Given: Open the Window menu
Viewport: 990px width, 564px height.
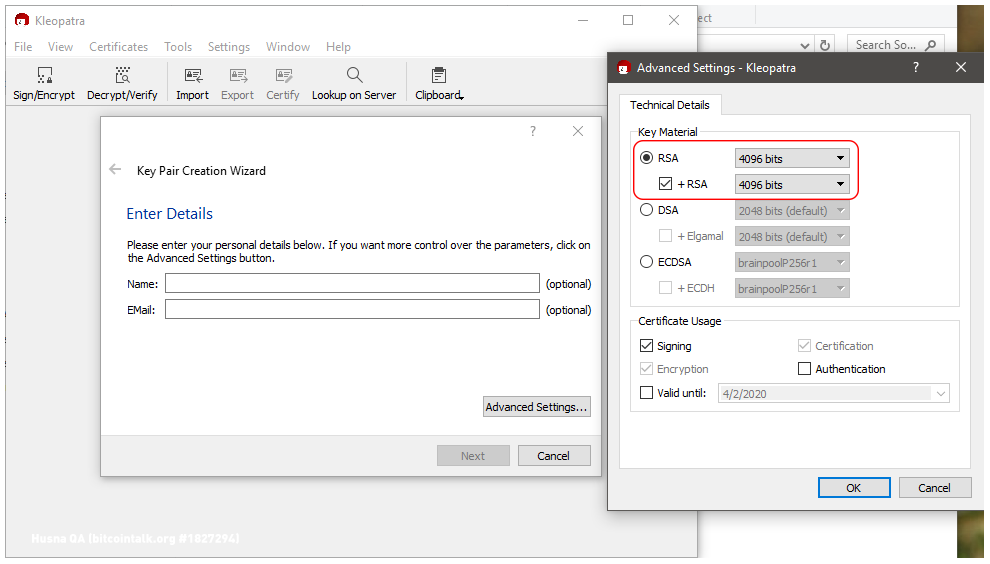Looking at the screenshot, I should tap(288, 47).
